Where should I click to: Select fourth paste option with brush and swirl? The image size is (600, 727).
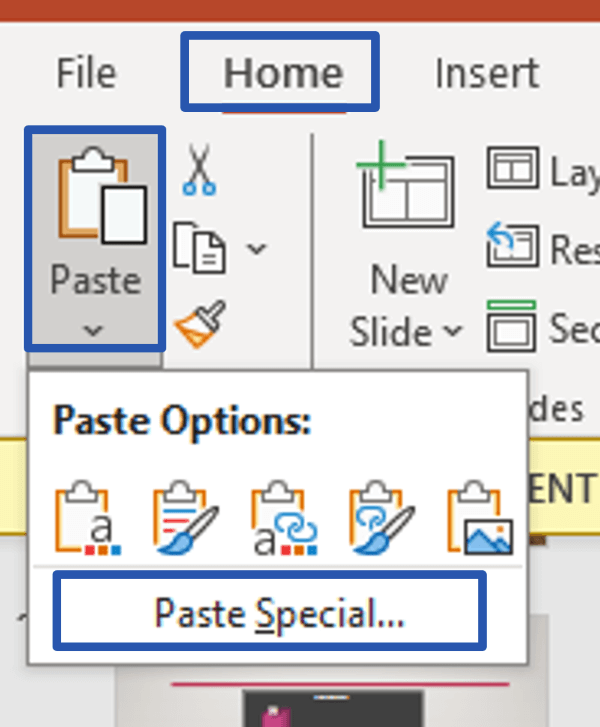[x=382, y=518]
